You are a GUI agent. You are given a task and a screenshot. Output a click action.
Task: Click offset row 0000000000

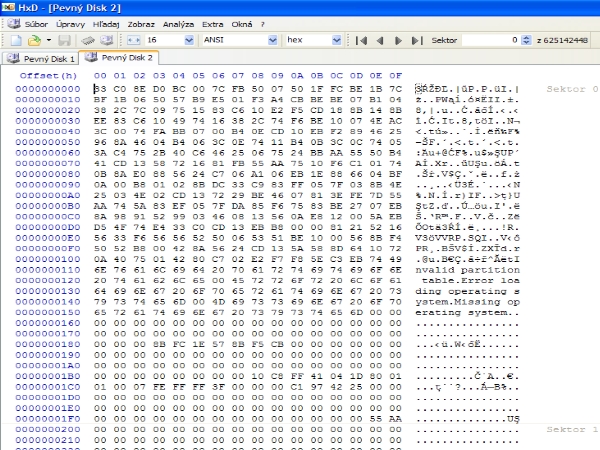tap(48, 89)
